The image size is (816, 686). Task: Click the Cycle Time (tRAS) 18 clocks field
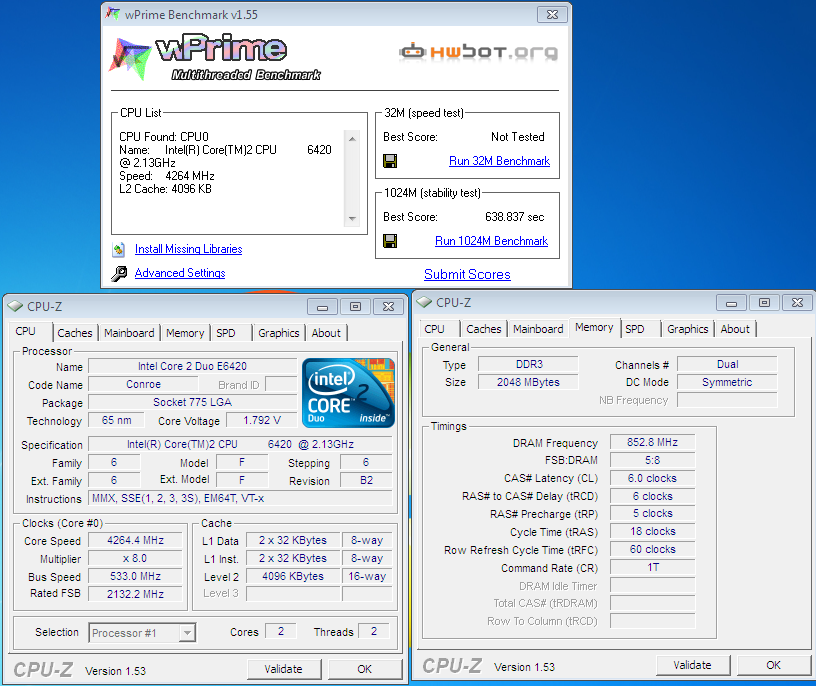pyautogui.click(x=653, y=531)
